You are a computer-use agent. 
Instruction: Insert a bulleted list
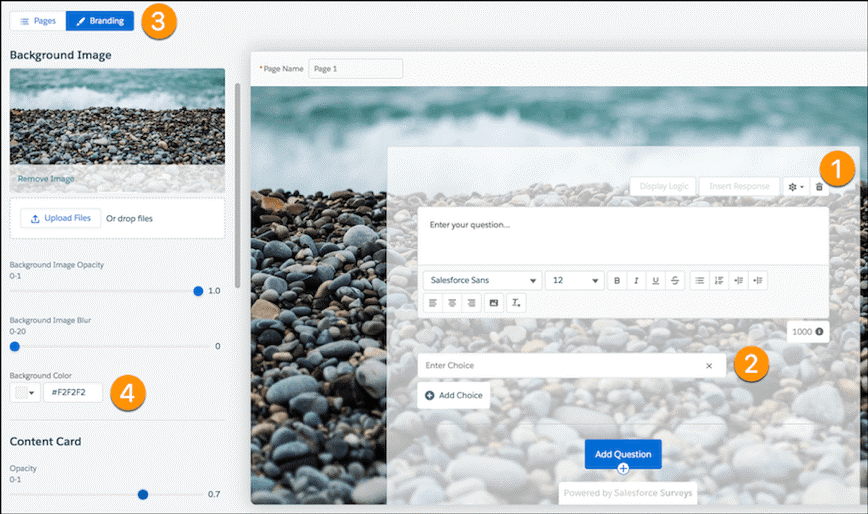click(x=700, y=281)
